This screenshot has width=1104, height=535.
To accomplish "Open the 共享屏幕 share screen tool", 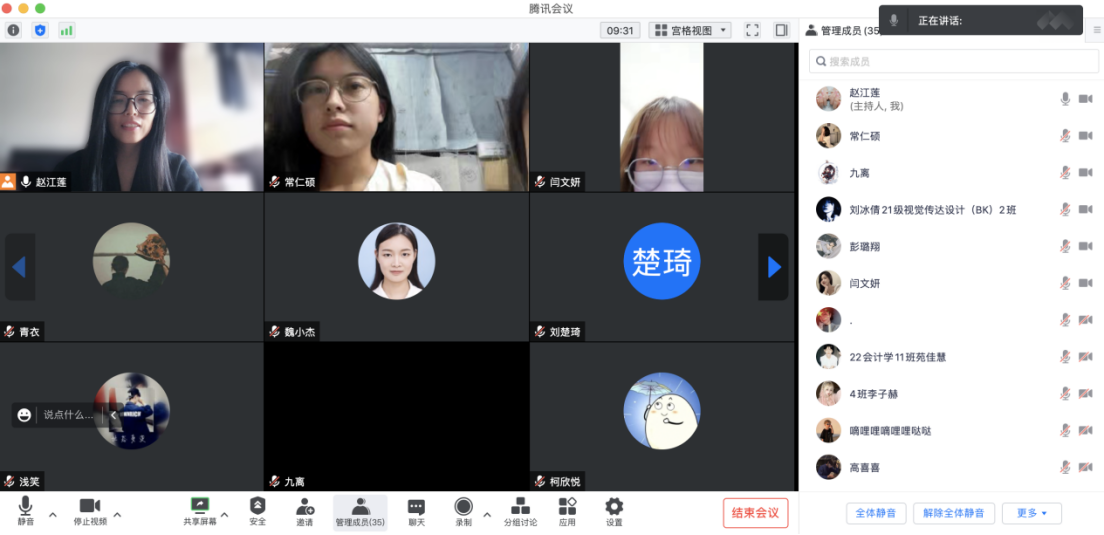I will coord(199,511).
